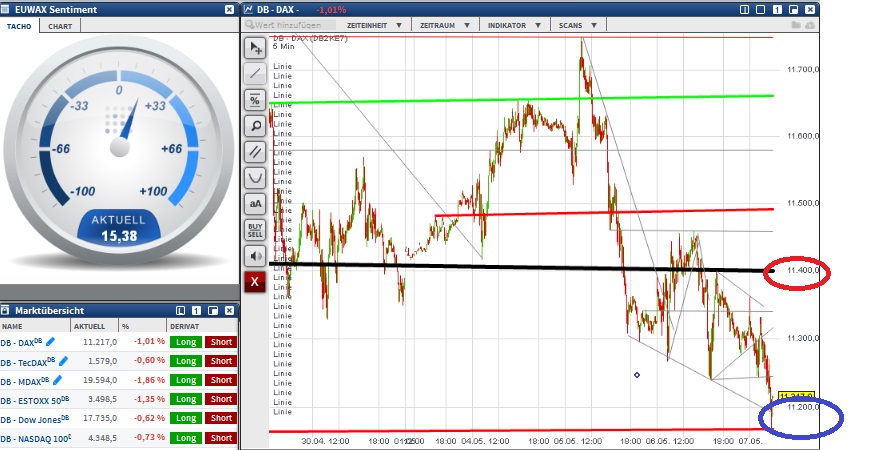880x450 pixels.
Task: Click the detach window icon in DAX chart header
Action: pos(794,10)
